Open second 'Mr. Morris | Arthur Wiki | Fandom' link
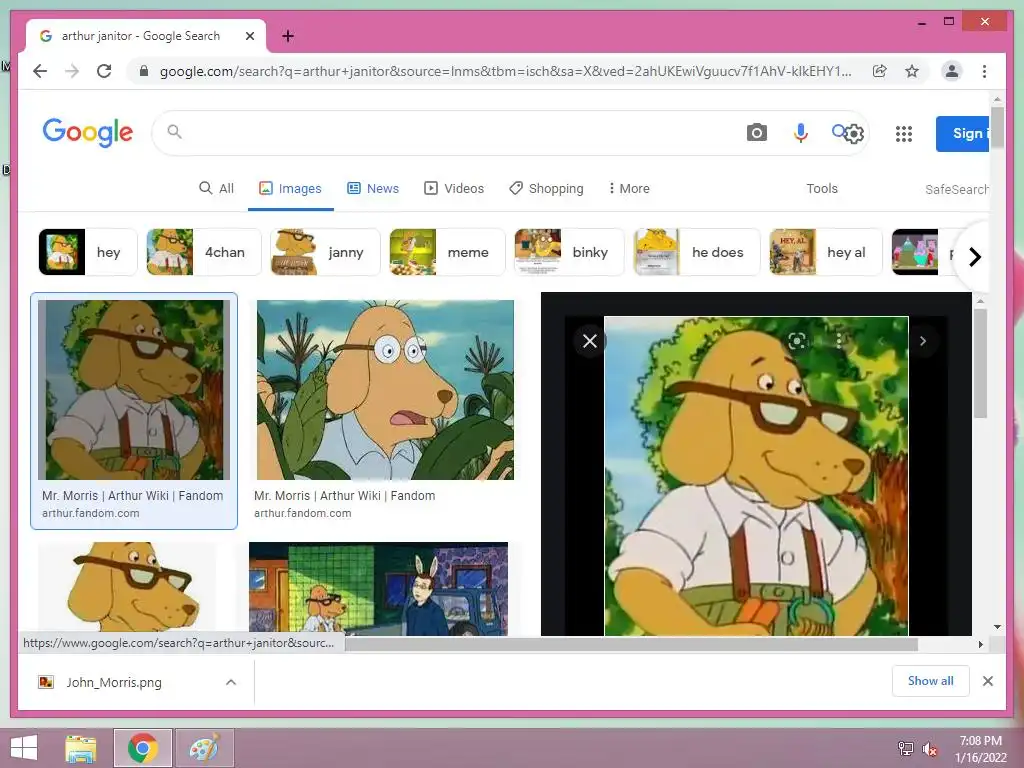This screenshot has height=768, width=1024. pyautogui.click(x=345, y=496)
